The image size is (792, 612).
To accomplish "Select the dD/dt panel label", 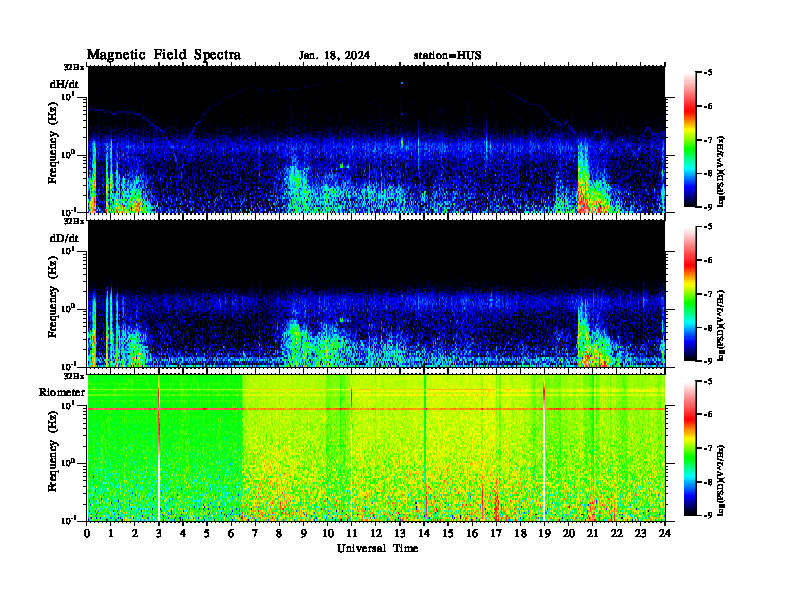I will point(64,238).
